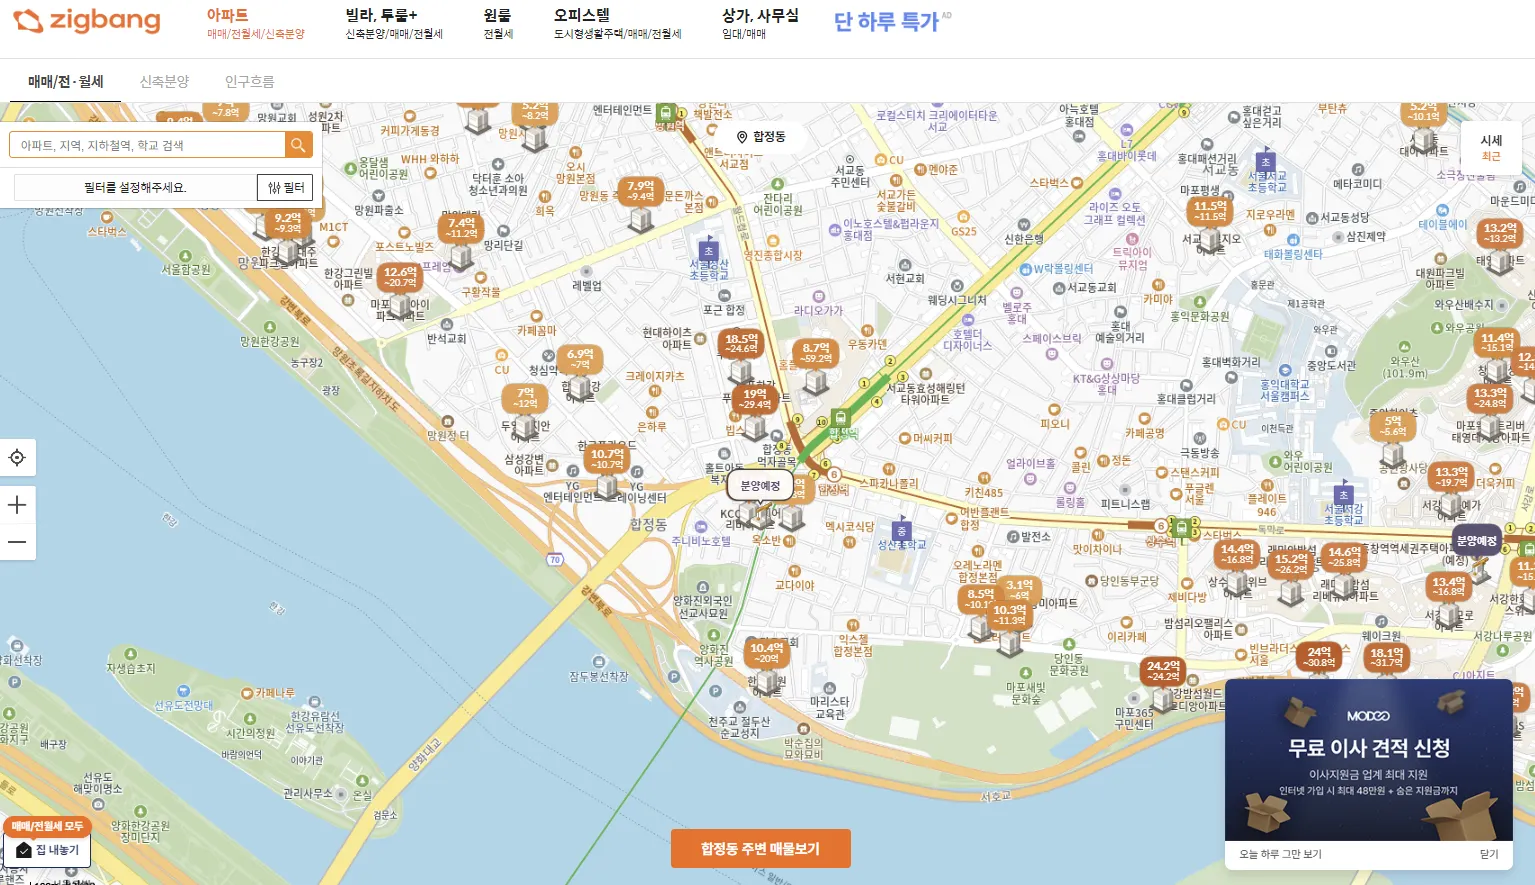
Task: Select the 10.7억~10.7억 apartment marker
Action: click(x=607, y=458)
